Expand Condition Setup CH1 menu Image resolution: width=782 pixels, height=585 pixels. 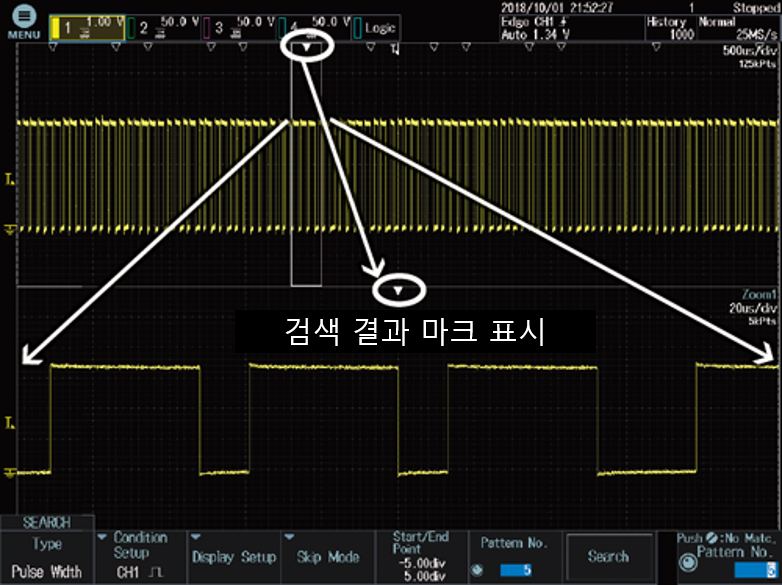tap(141, 558)
